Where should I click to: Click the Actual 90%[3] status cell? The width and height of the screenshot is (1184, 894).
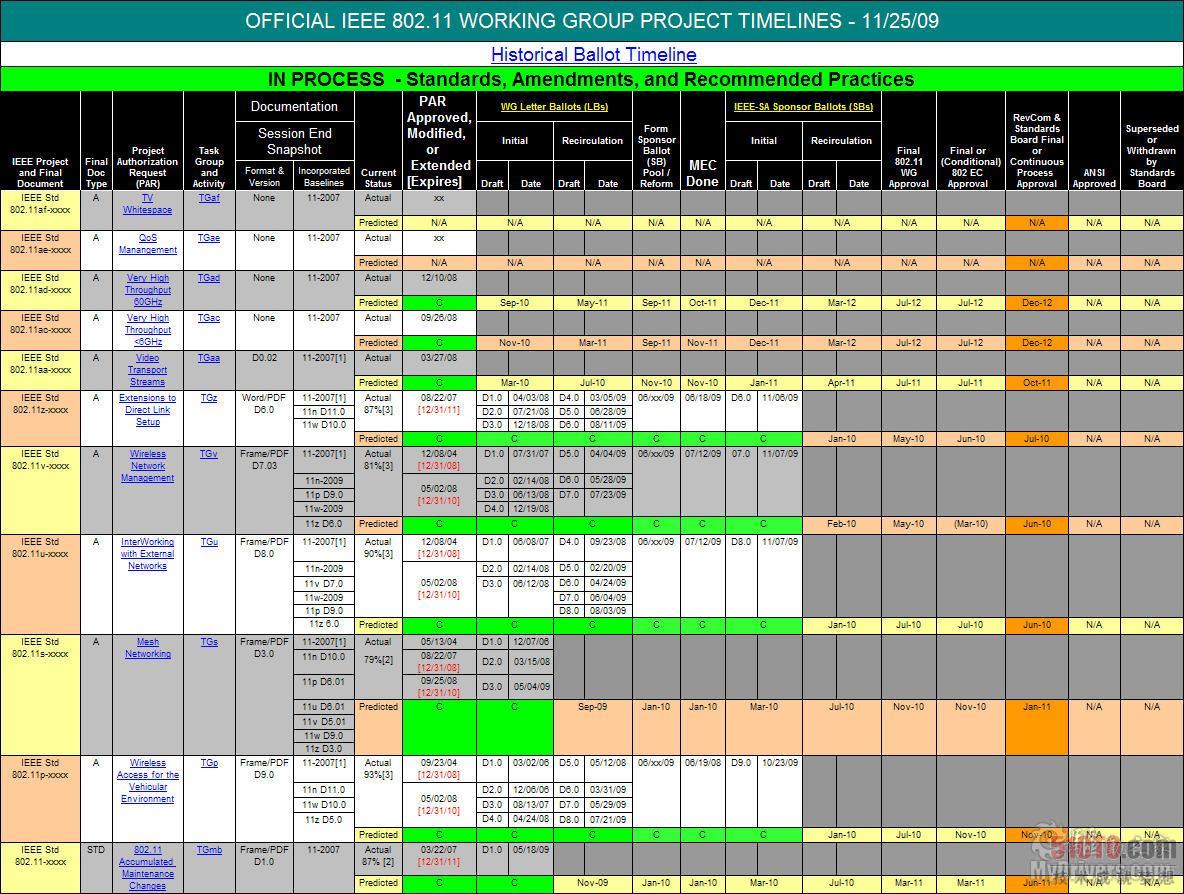pyautogui.click(x=378, y=575)
